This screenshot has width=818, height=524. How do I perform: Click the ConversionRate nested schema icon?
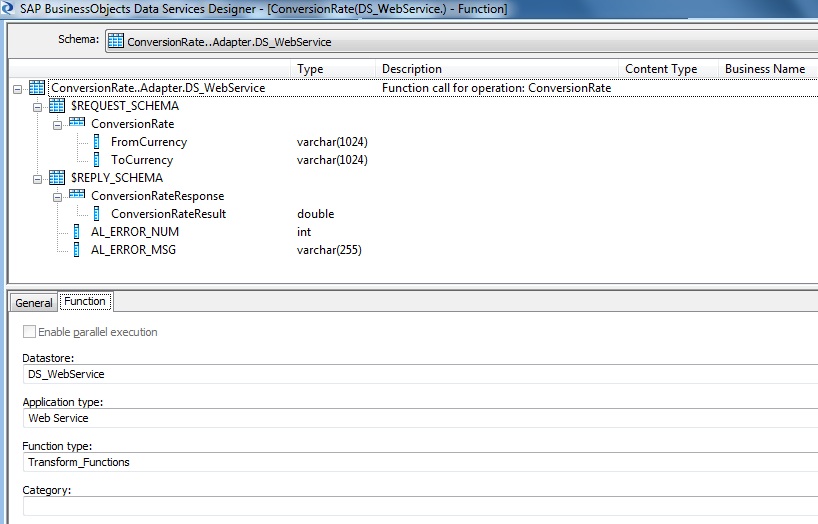coord(77,123)
